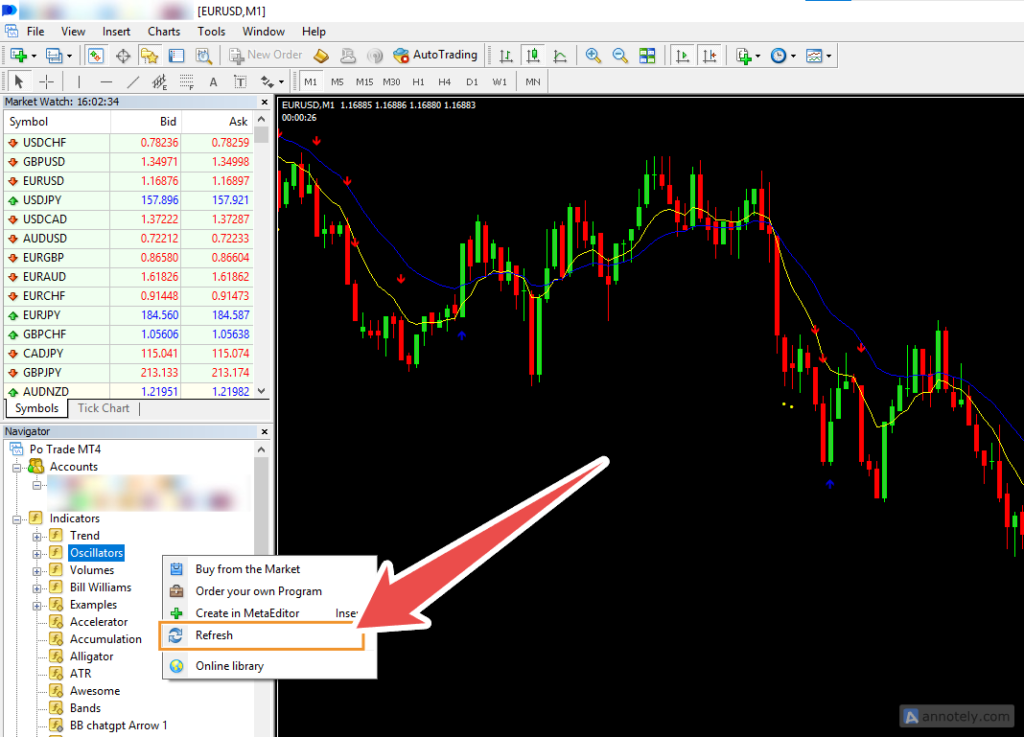Switch to line chart mode
This screenshot has height=737, width=1024.
coord(560,55)
